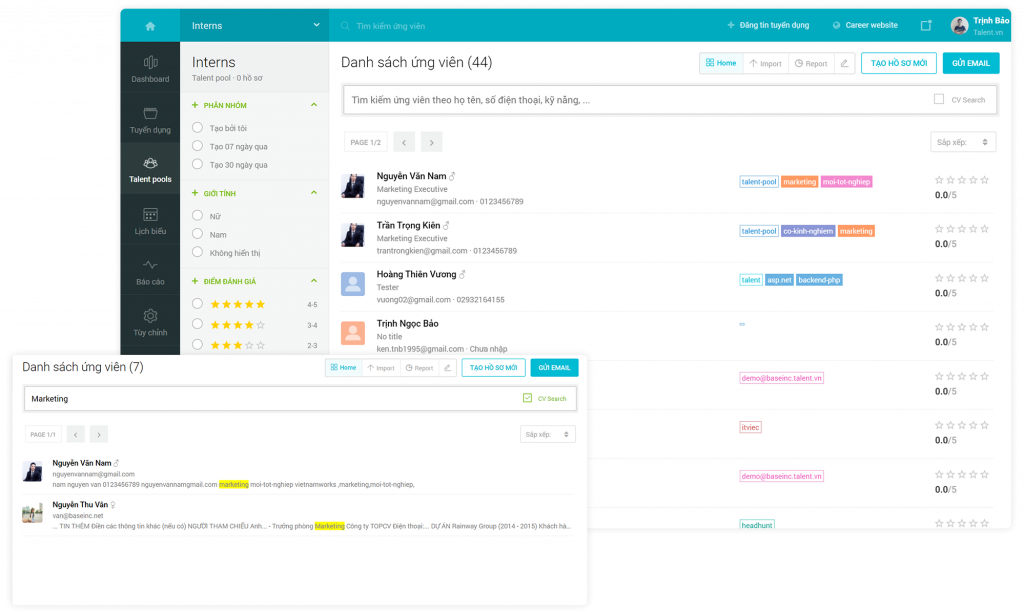Click the edit pencil icon beside Report
The height and width of the screenshot is (613, 1024).
pos(844,63)
